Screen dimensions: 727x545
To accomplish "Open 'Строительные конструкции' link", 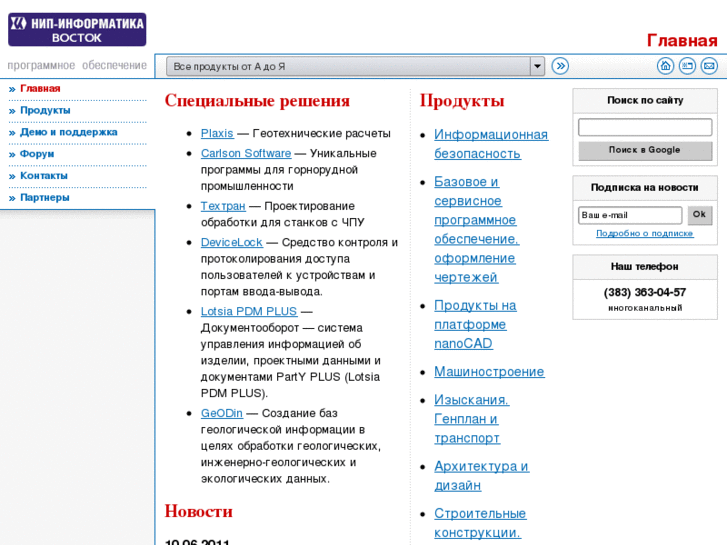I will pyautogui.click(x=480, y=523).
